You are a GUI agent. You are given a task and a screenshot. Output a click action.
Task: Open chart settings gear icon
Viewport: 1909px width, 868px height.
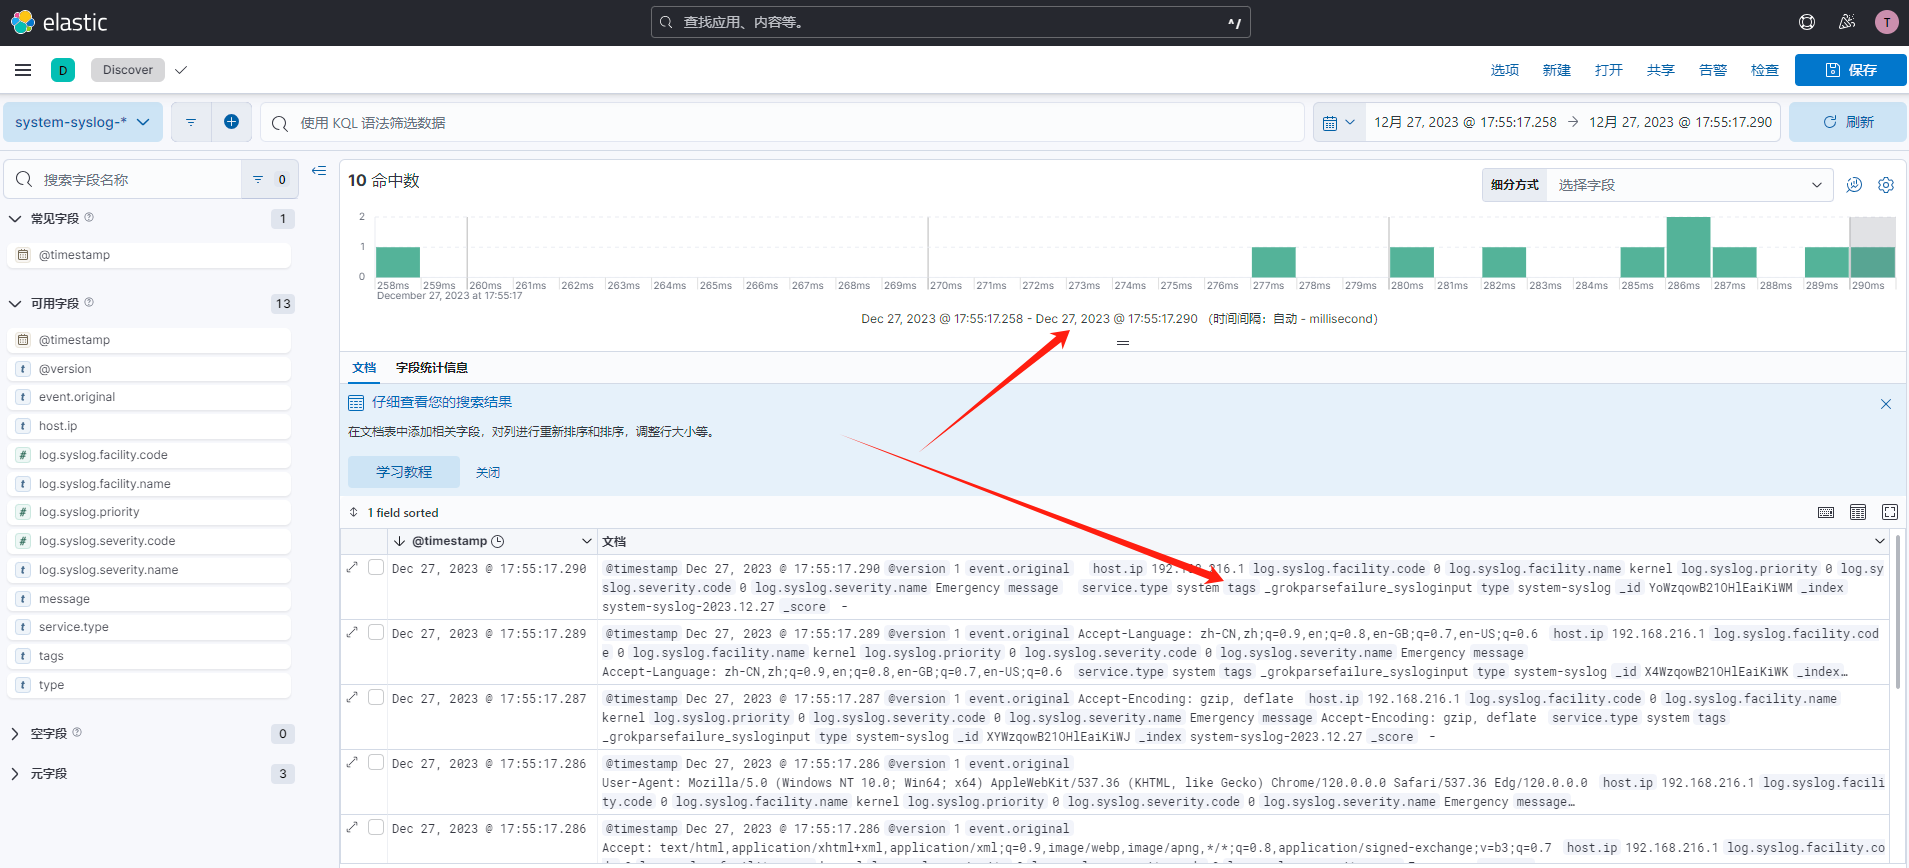pos(1886,185)
